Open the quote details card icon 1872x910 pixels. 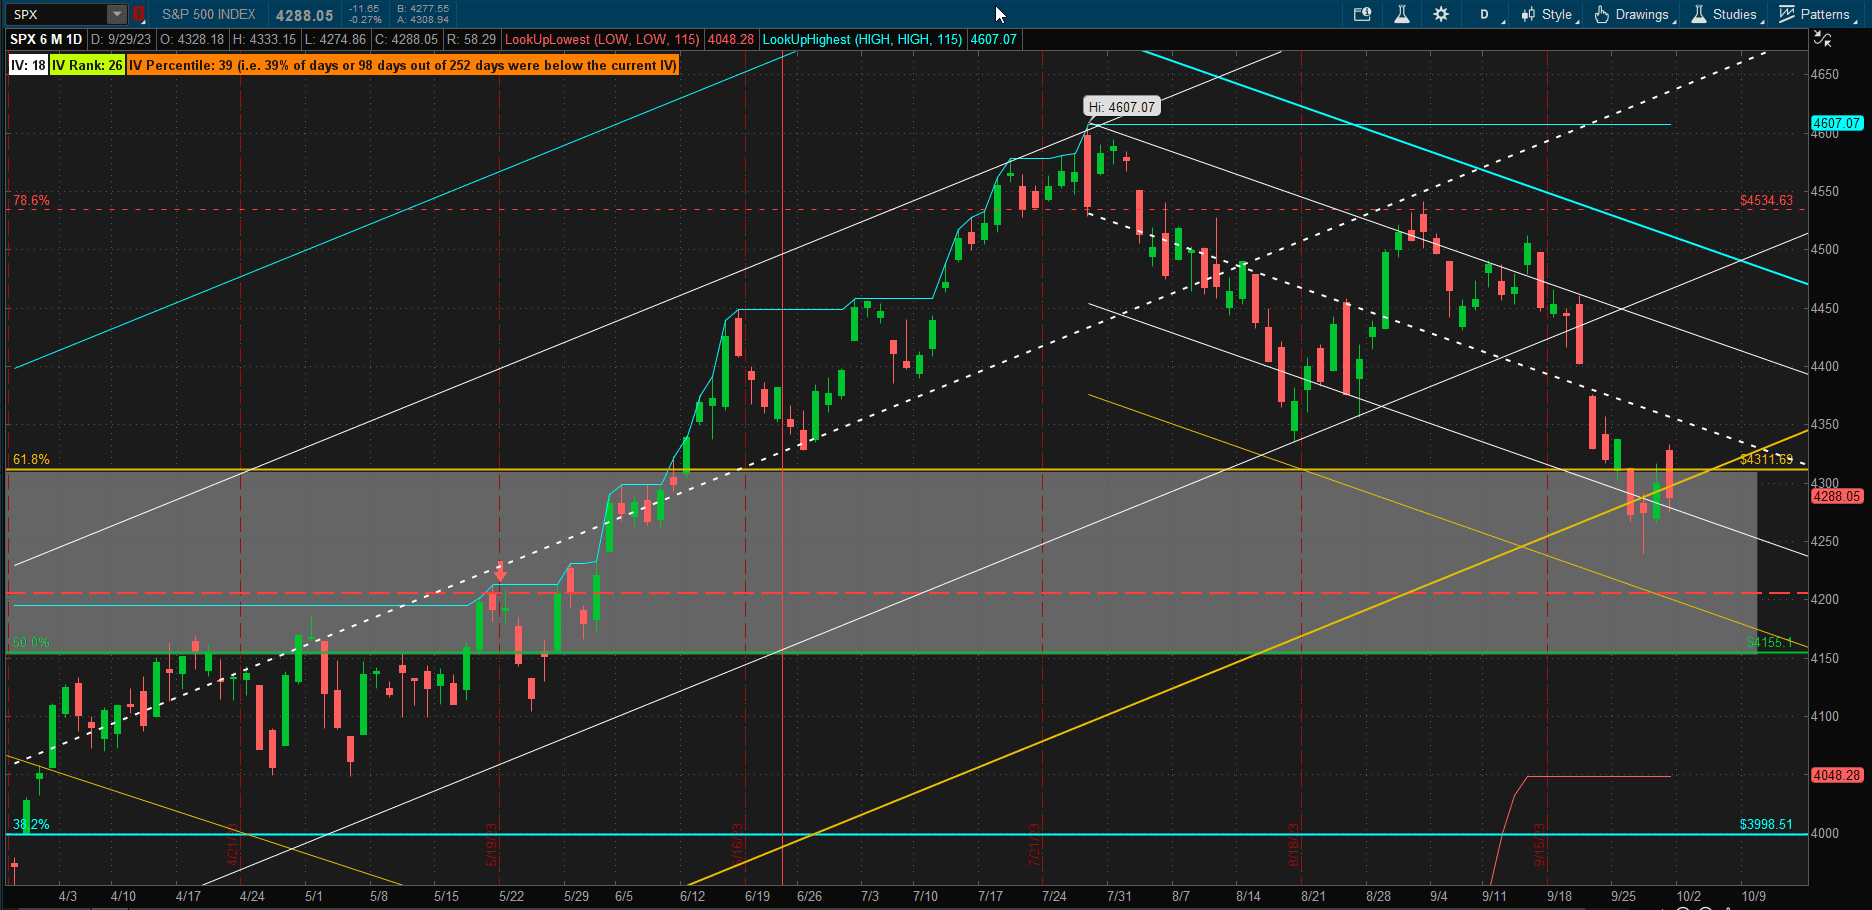(1362, 14)
